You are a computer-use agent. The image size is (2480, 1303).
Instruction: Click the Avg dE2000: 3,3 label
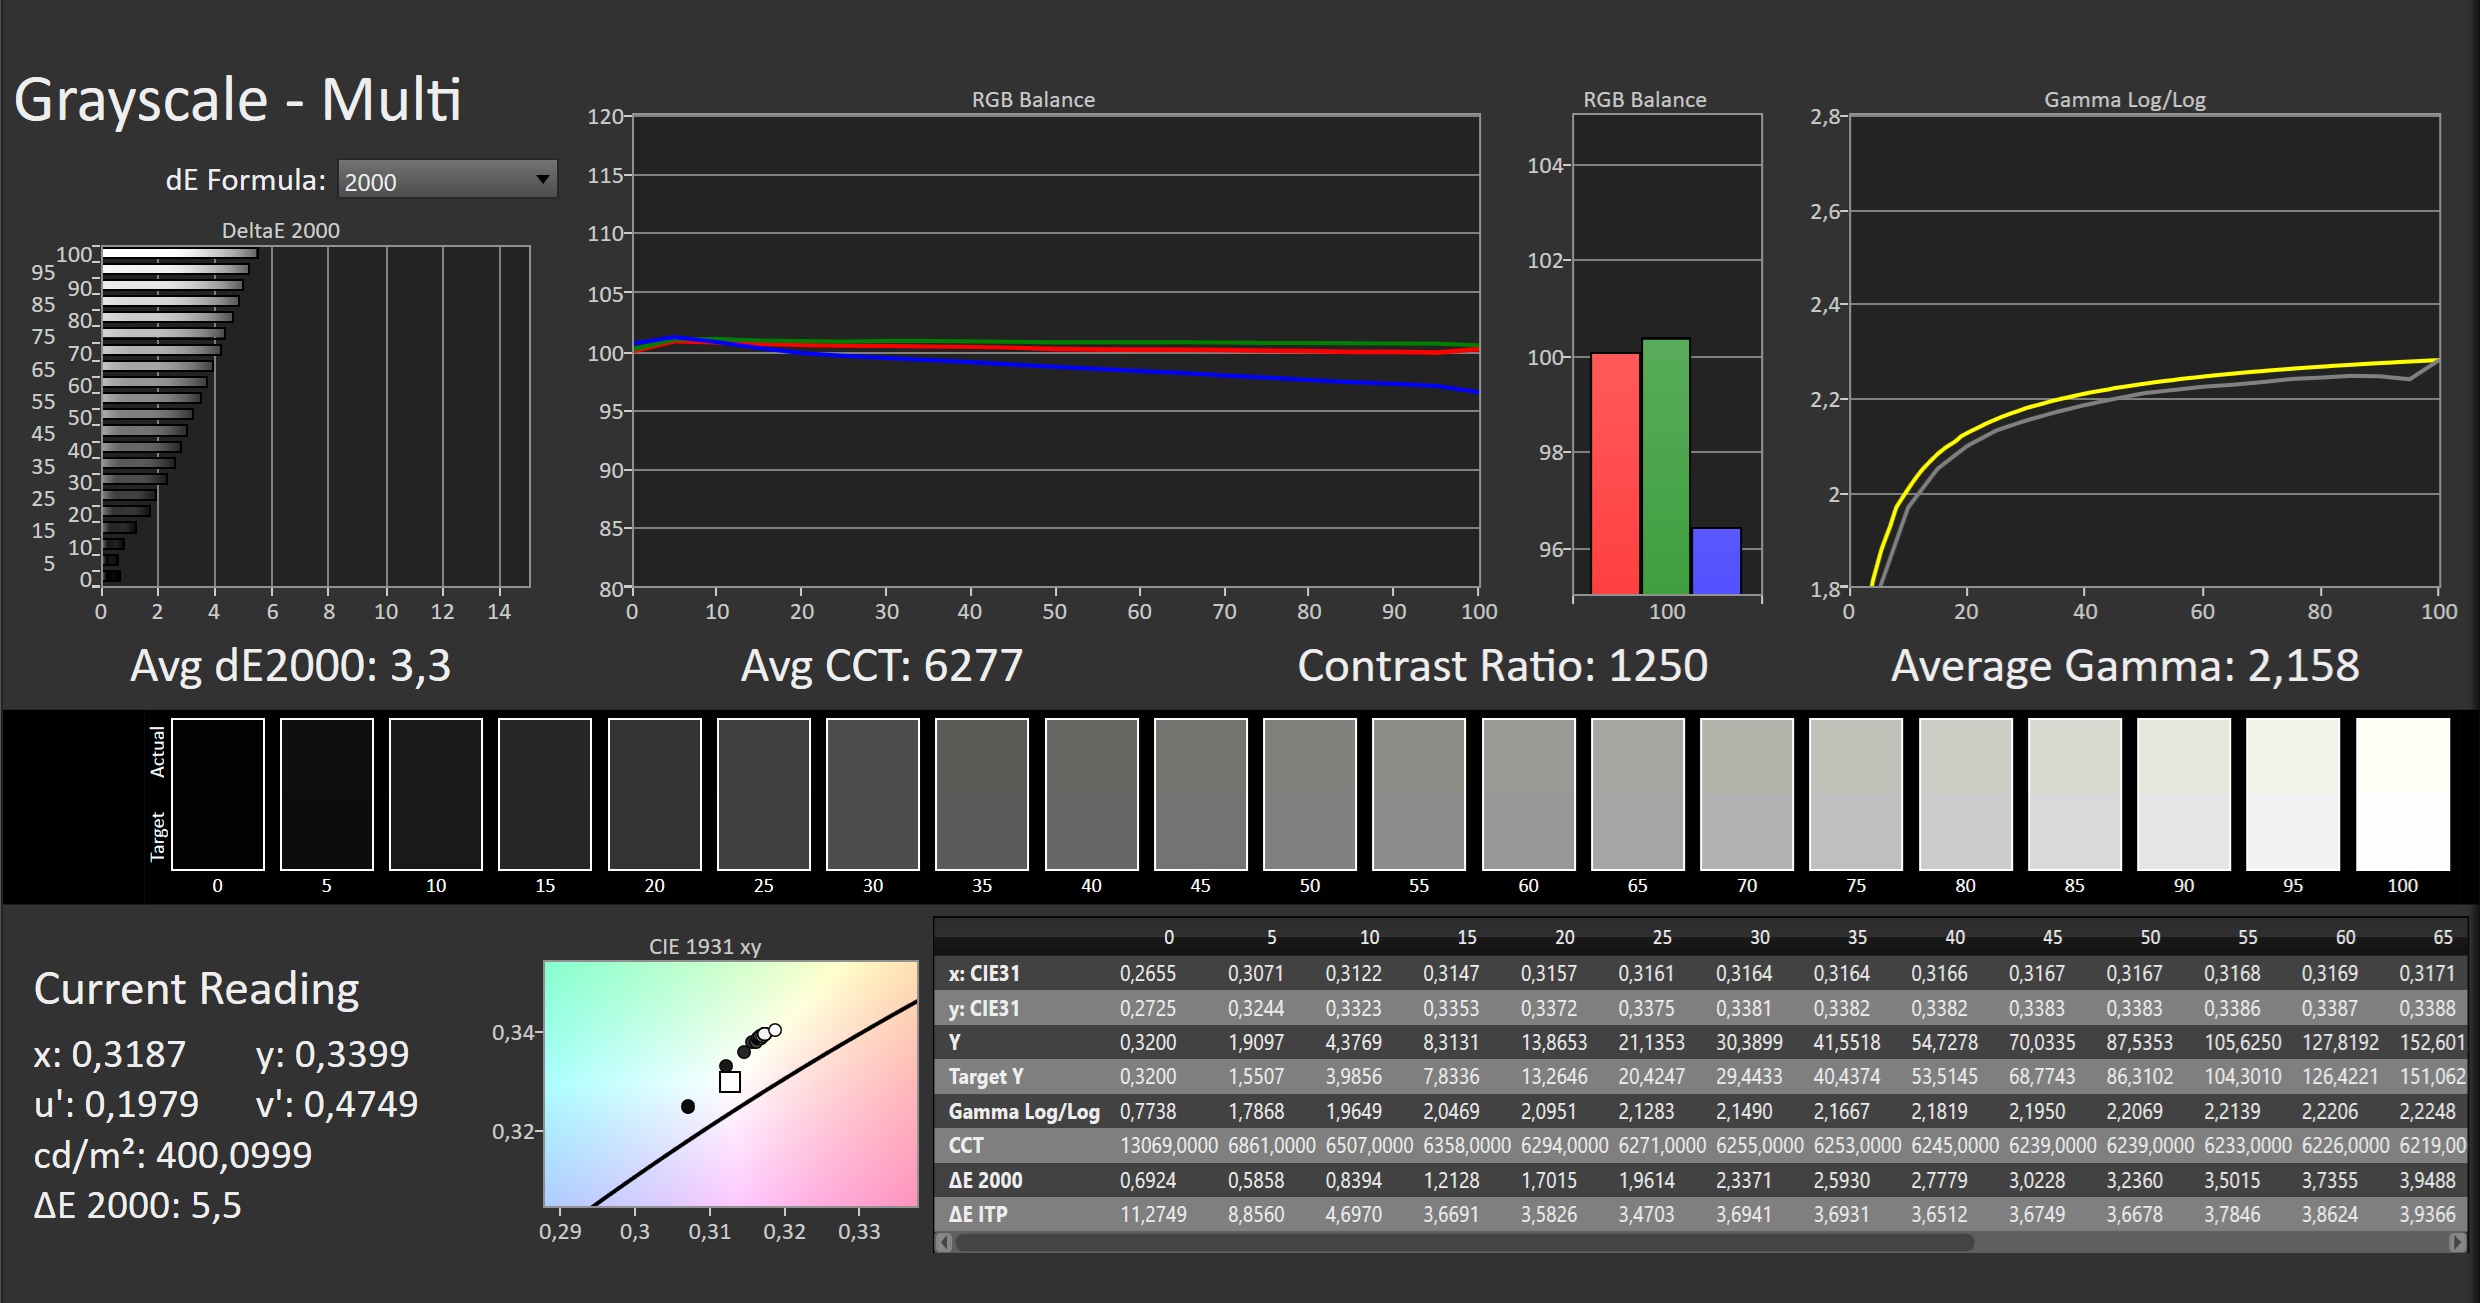coord(290,665)
